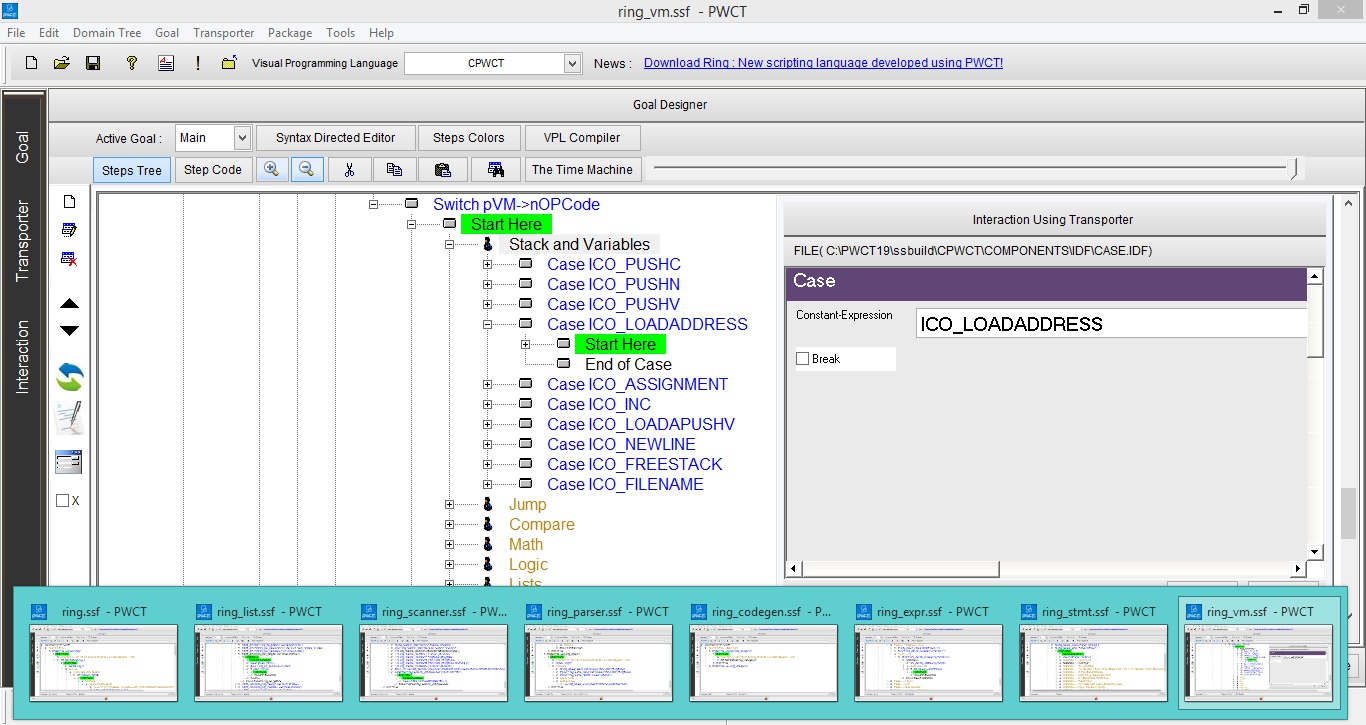Click the clipboard paste step icon
This screenshot has width=1366, height=725.
coord(442,170)
